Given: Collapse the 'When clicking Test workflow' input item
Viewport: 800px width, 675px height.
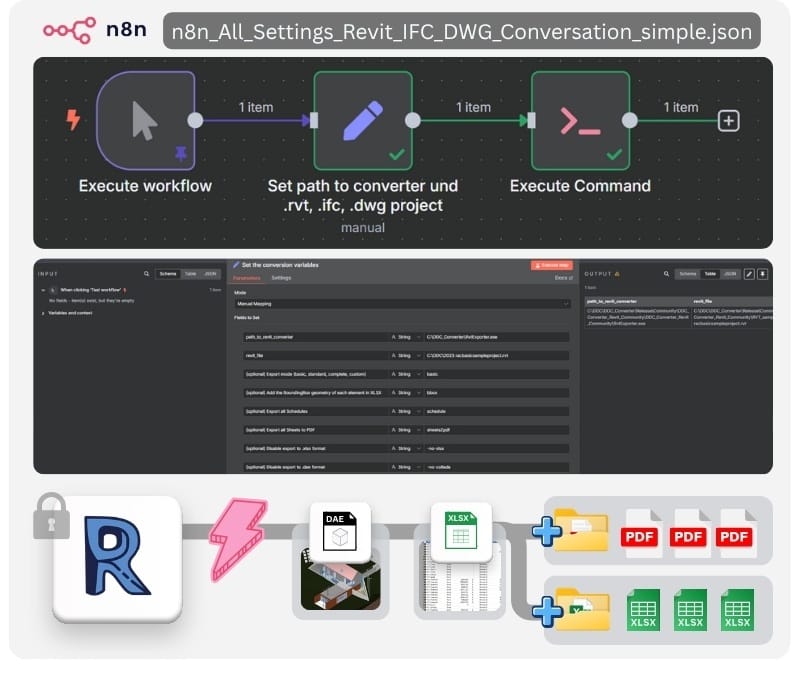Looking at the screenshot, I should tap(43, 290).
